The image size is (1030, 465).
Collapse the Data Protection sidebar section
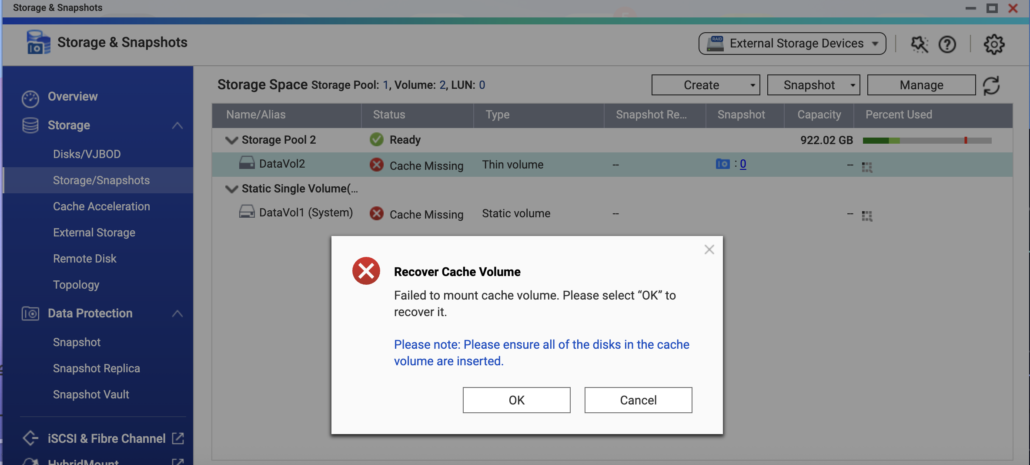(177, 314)
